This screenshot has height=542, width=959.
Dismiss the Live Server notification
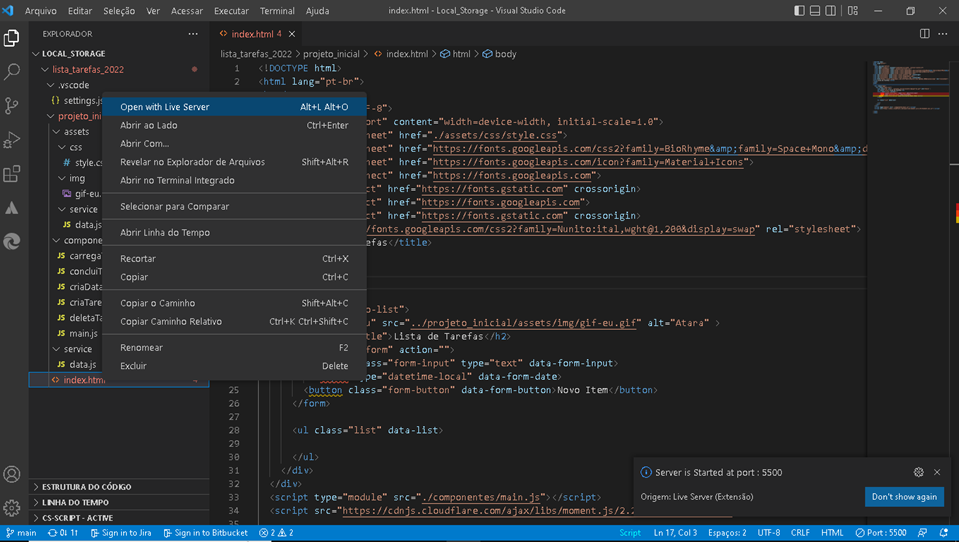click(937, 472)
